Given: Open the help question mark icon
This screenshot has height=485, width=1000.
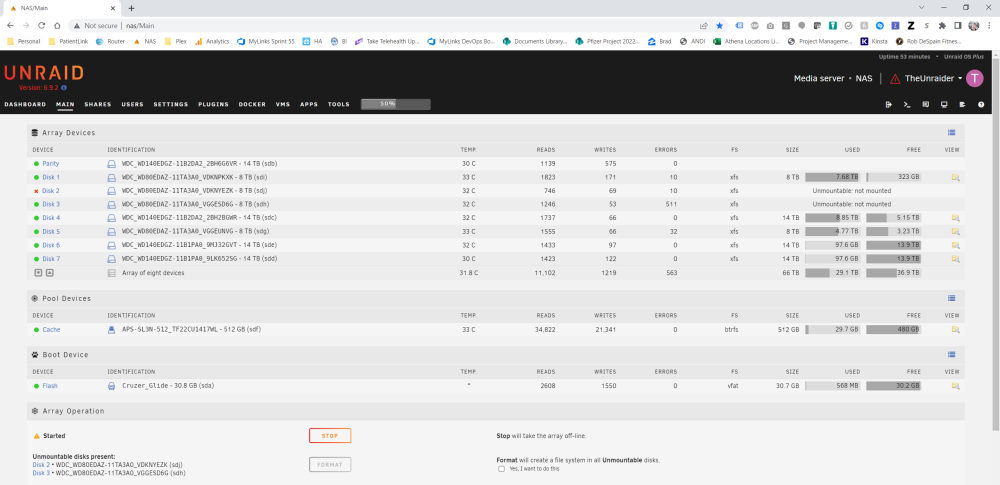Looking at the screenshot, I should click(x=981, y=105).
